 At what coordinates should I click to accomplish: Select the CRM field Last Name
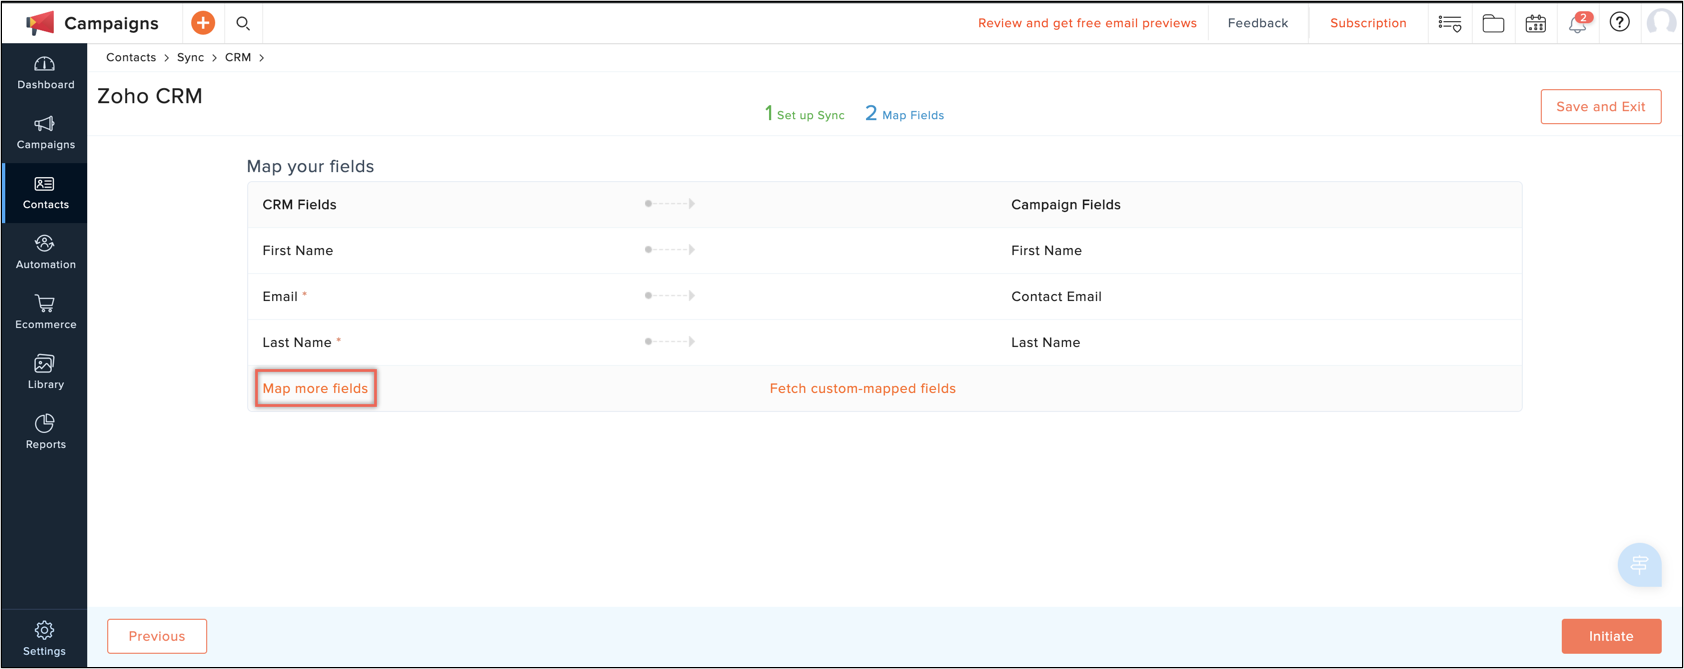(x=297, y=343)
